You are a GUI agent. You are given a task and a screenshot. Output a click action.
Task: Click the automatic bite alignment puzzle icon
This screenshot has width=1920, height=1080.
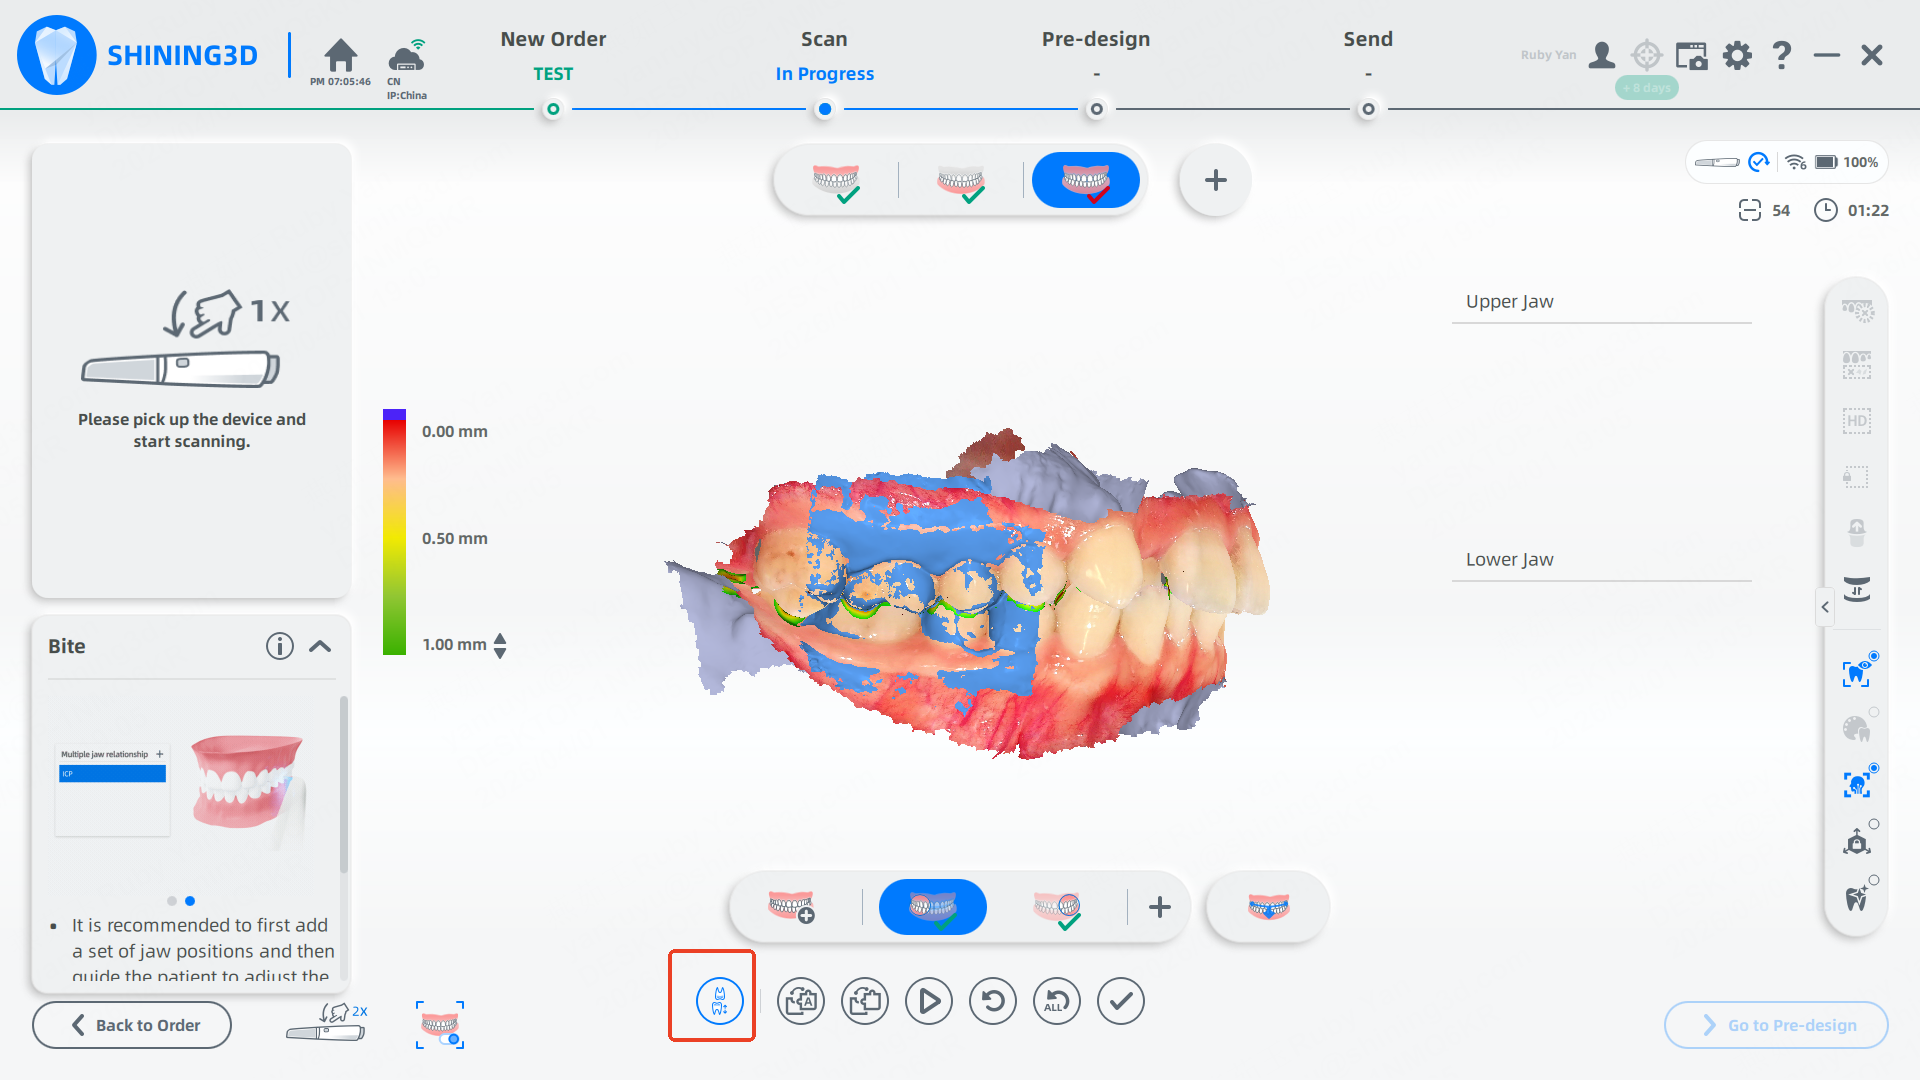pos(801,1000)
